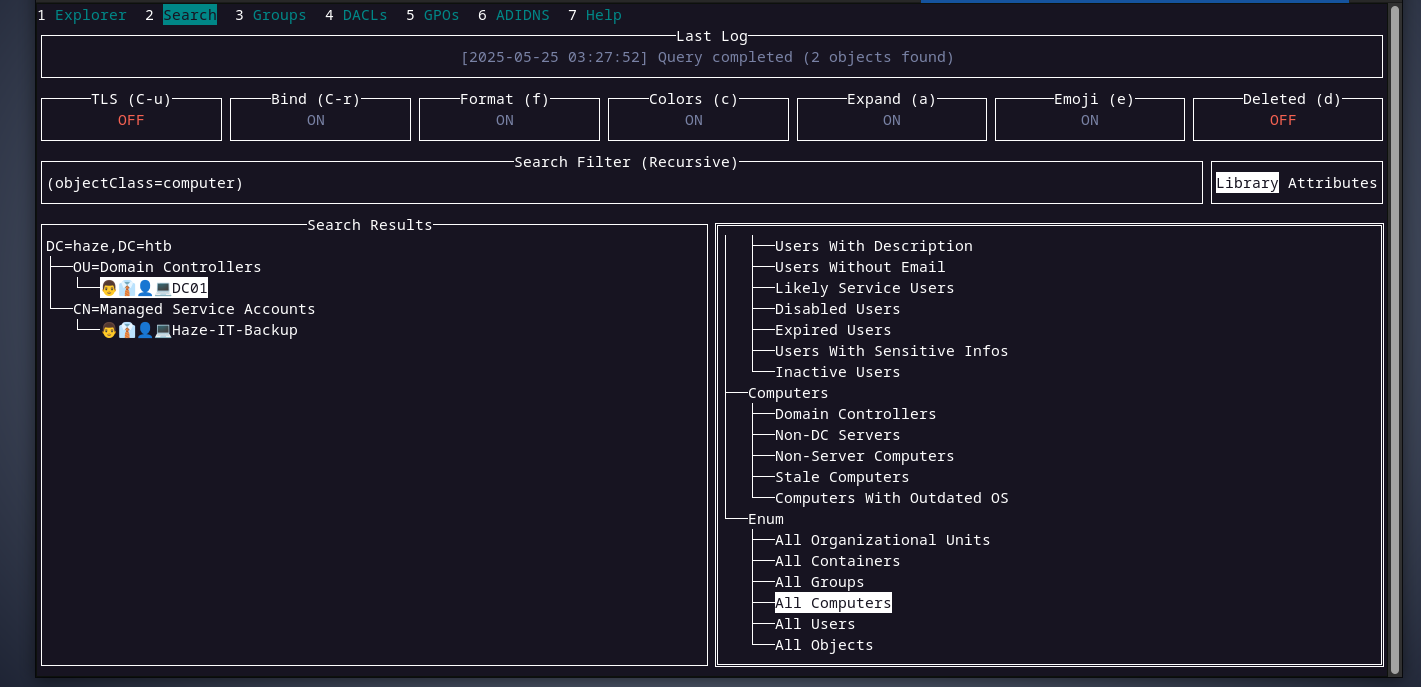Toggle the Emoji display setting
This screenshot has height=687, width=1421.
[x=1089, y=120]
